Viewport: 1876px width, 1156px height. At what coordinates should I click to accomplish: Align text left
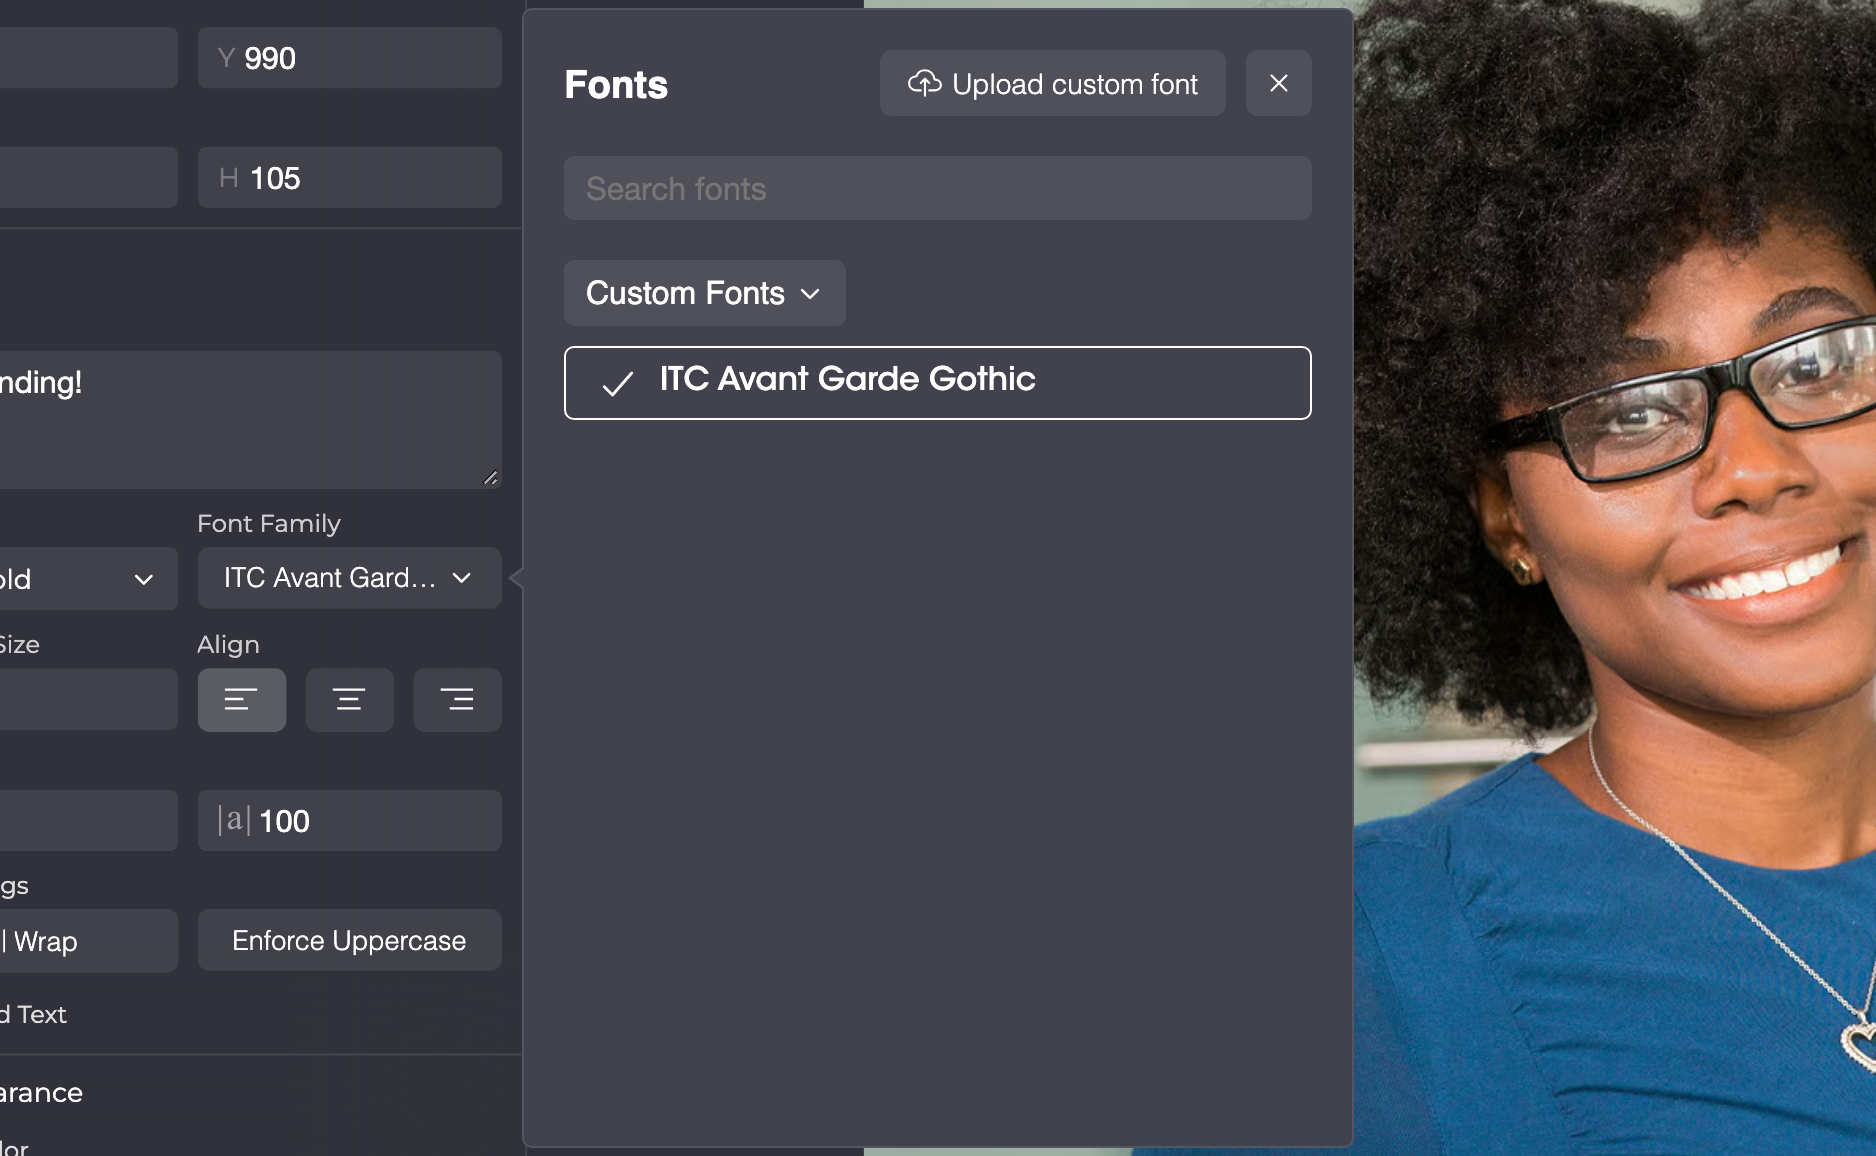tap(241, 700)
